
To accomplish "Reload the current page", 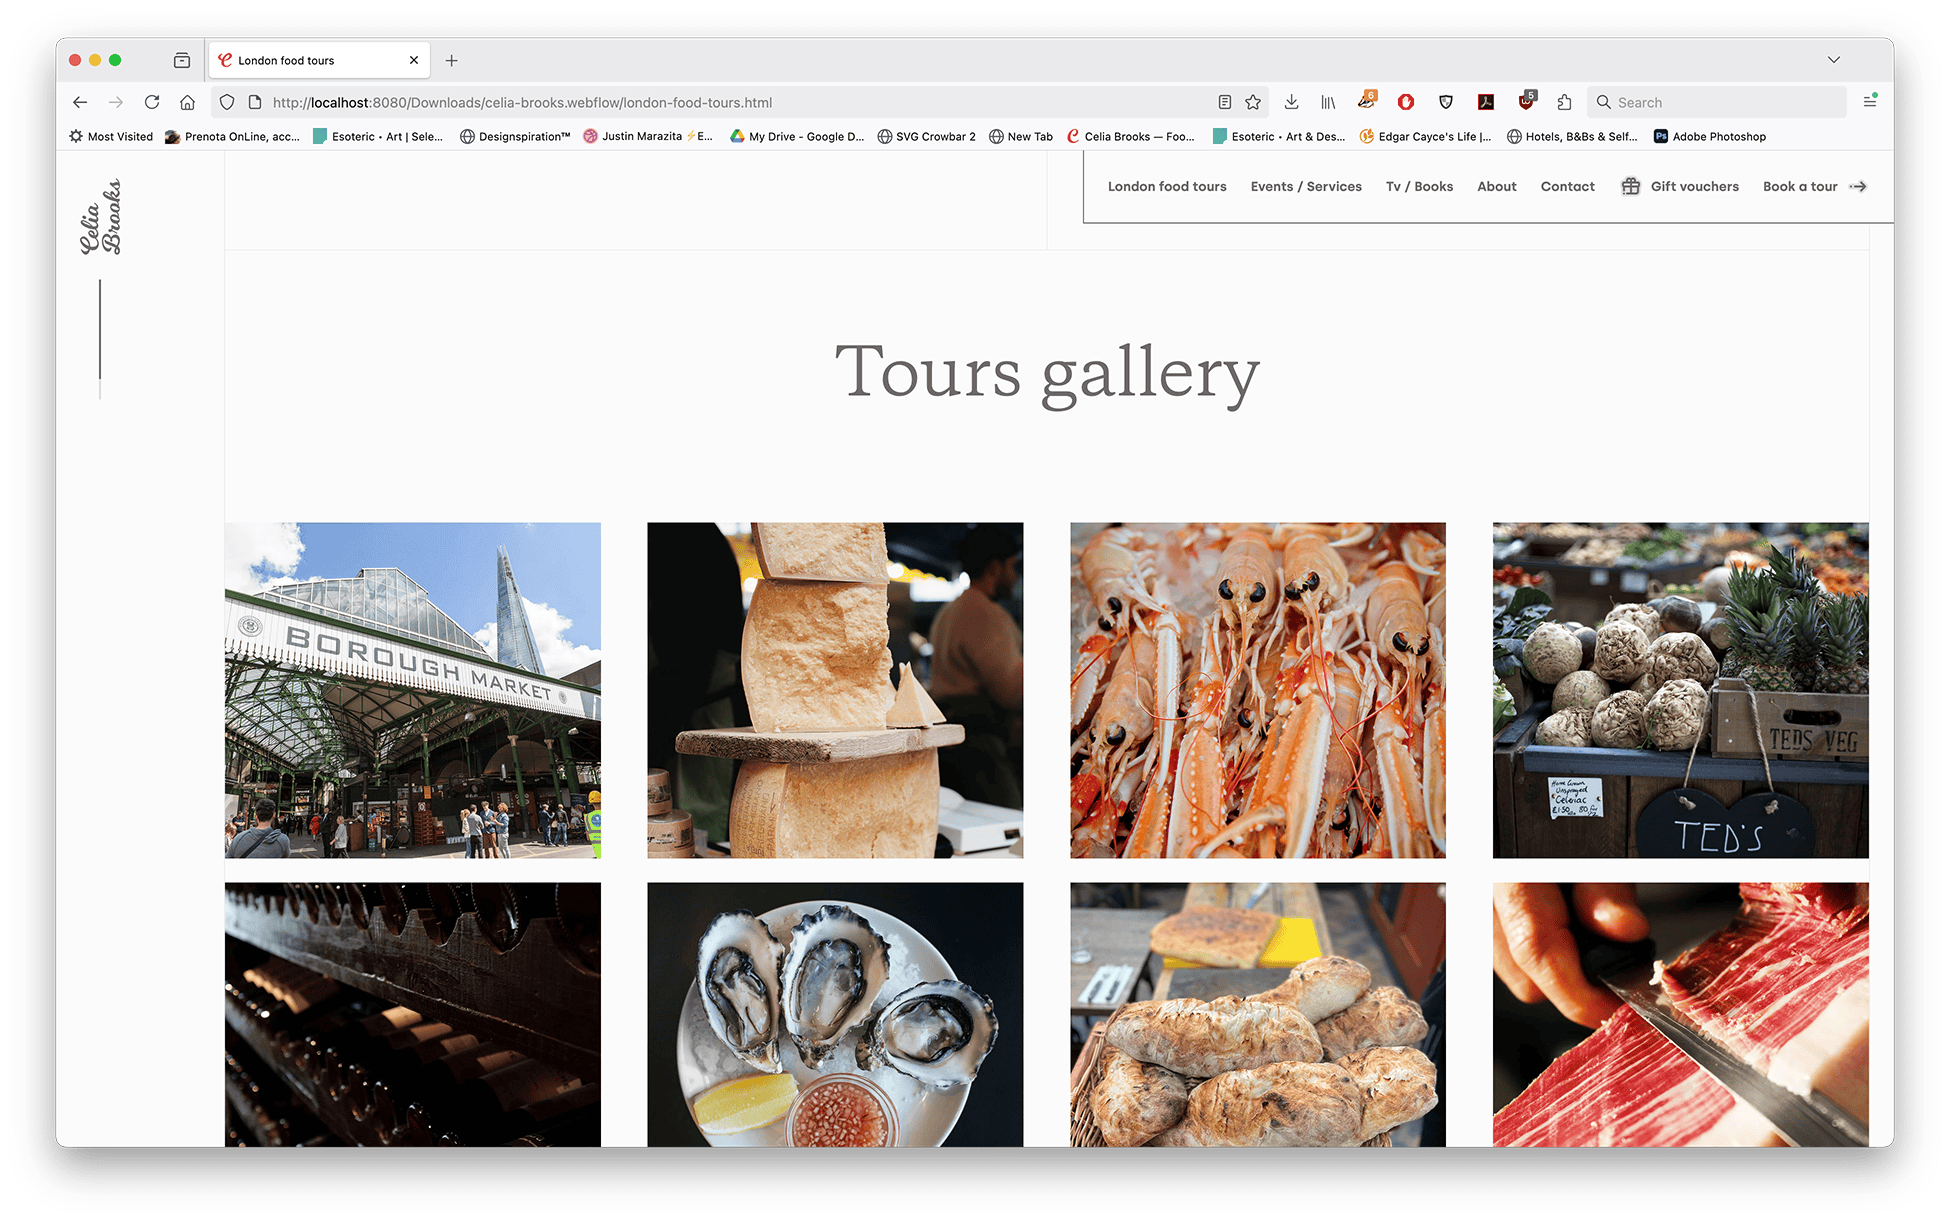I will click(152, 102).
